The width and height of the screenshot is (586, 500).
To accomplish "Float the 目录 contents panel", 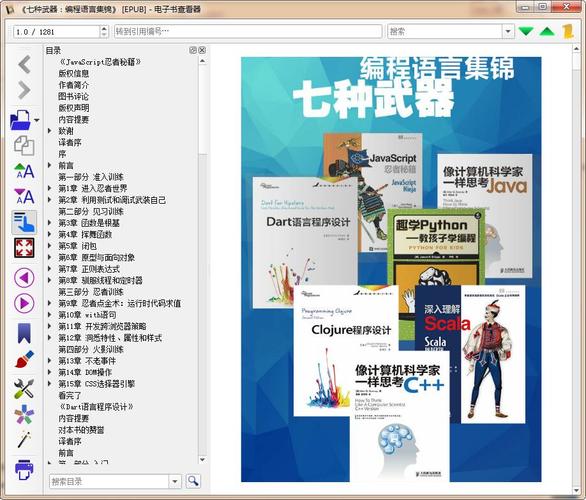I will [x=193, y=50].
